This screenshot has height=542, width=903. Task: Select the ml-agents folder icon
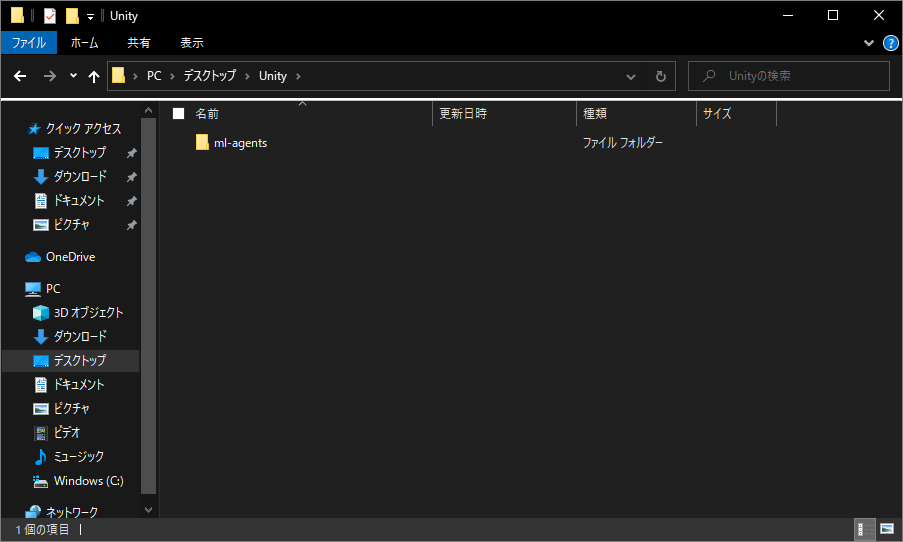202,142
